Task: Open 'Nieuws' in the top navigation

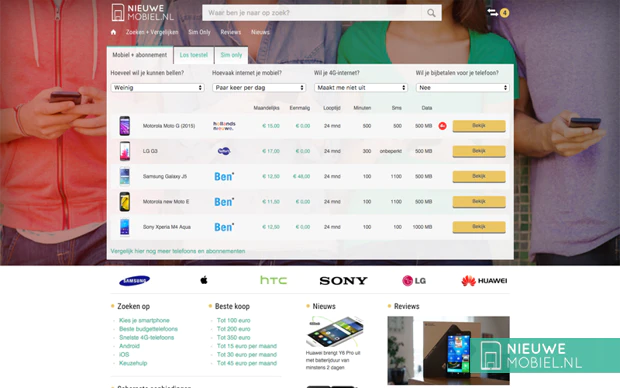Action: tap(260, 32)
